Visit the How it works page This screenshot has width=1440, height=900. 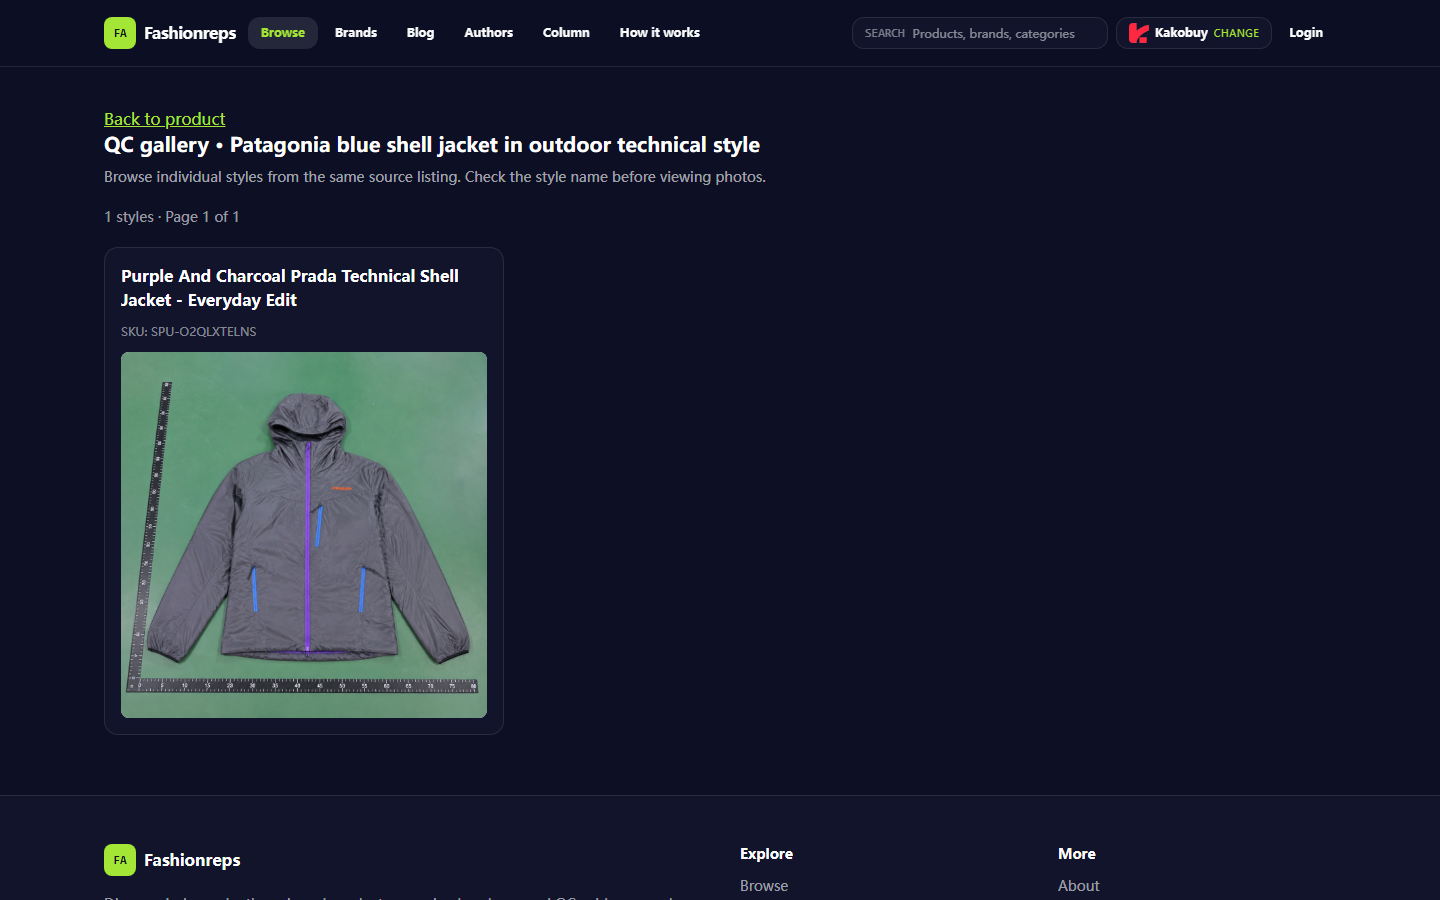[660, 33]
